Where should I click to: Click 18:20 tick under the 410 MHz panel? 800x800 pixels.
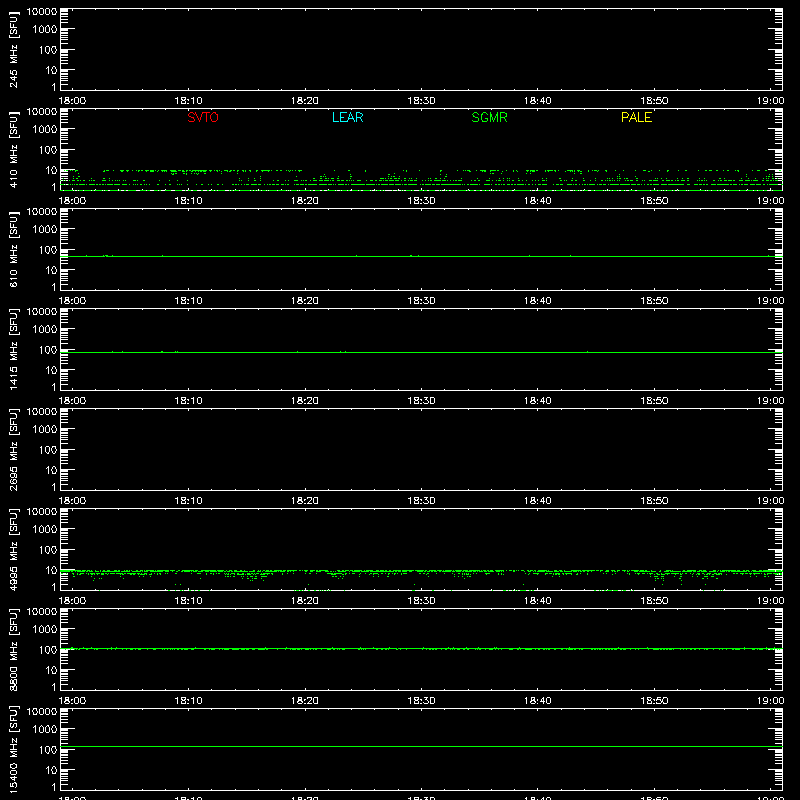[305, 201]
